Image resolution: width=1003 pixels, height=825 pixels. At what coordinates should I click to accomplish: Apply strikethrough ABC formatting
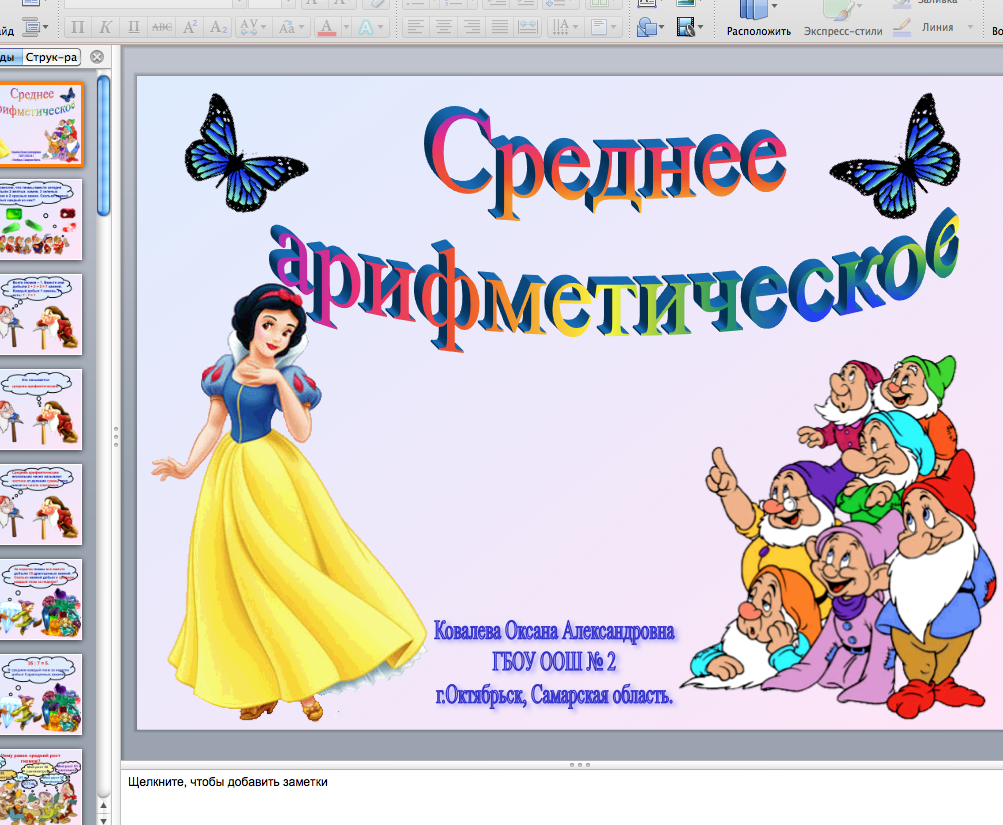click(162, 28)
